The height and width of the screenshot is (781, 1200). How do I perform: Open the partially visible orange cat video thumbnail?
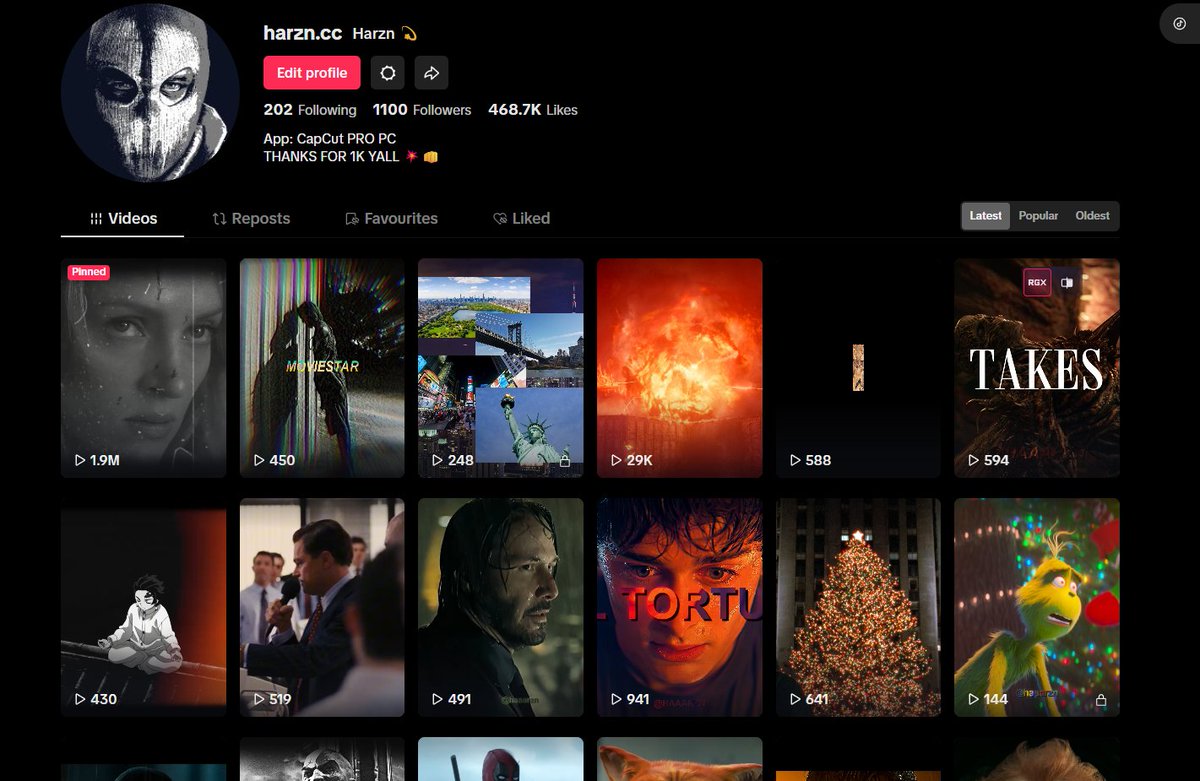tap(680, 759)
